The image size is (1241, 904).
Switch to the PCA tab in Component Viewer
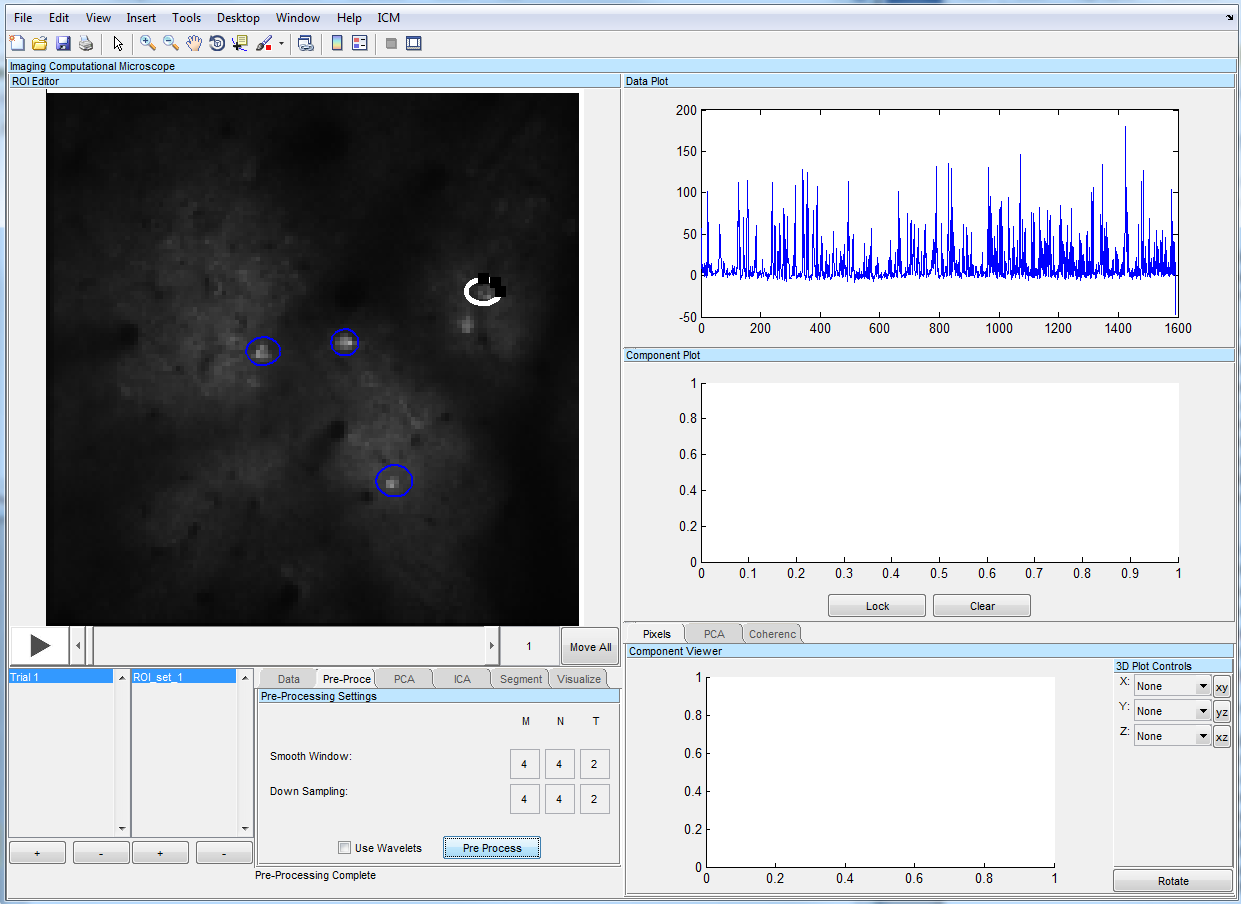[x=714, y=634]
